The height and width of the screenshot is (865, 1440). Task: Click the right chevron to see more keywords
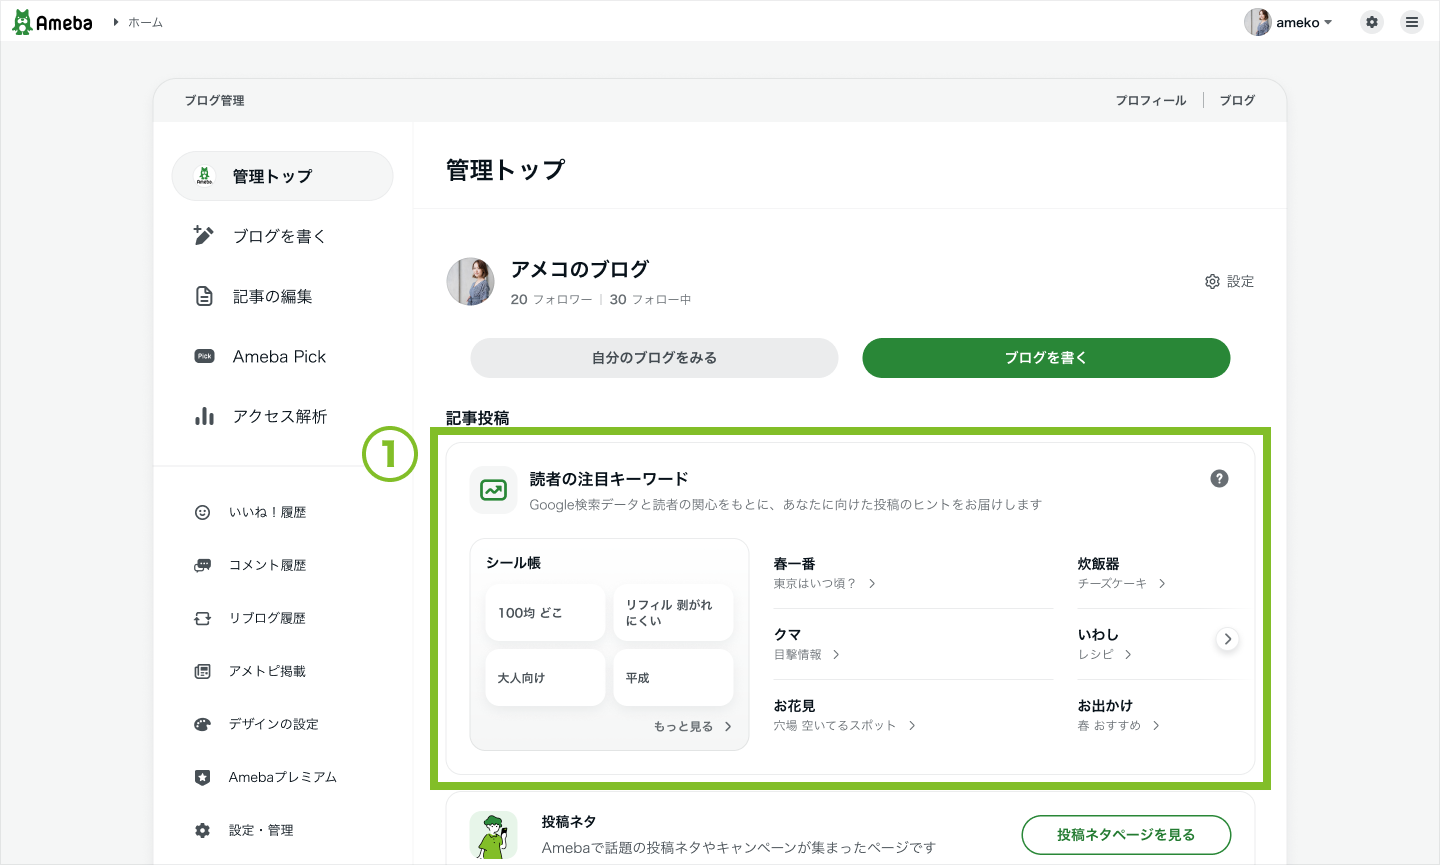[1227, 639]
